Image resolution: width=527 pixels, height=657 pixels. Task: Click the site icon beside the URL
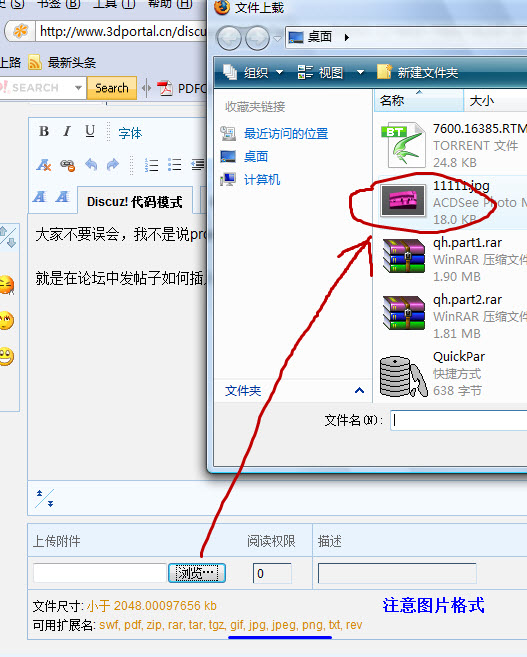point(20,31)
